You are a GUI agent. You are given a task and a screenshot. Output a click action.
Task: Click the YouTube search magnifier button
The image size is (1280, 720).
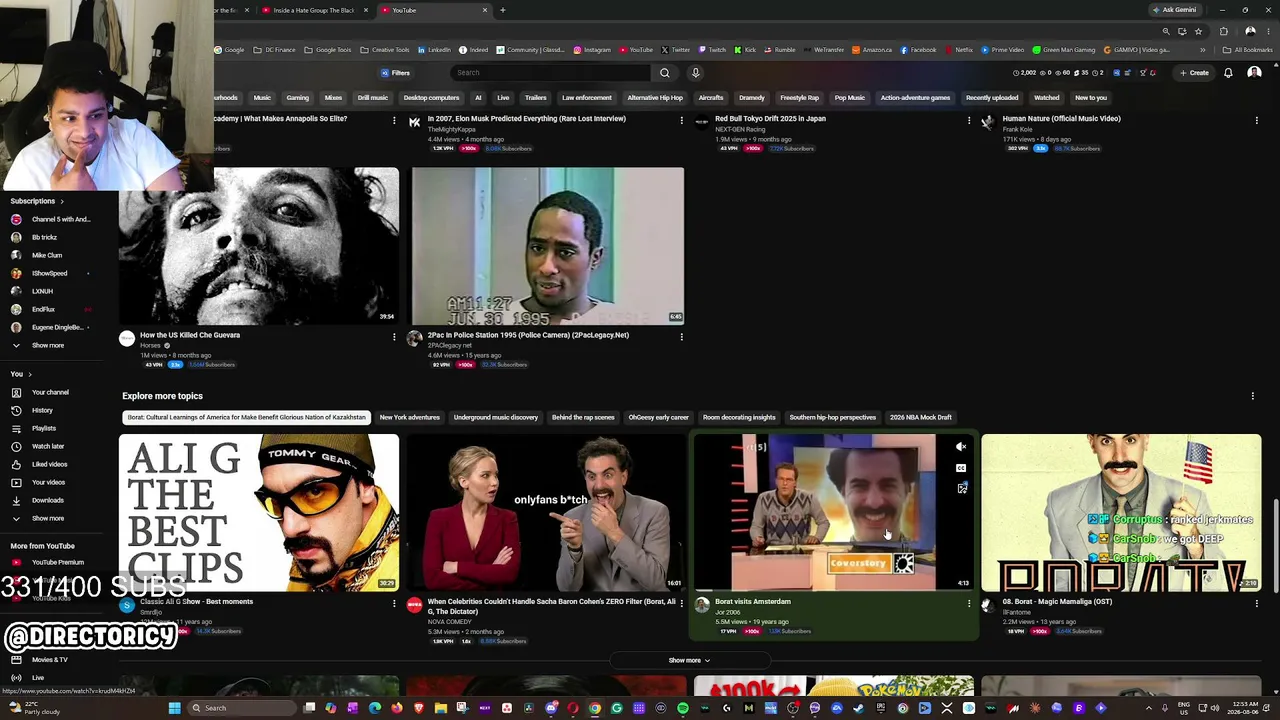pos(664,73)
